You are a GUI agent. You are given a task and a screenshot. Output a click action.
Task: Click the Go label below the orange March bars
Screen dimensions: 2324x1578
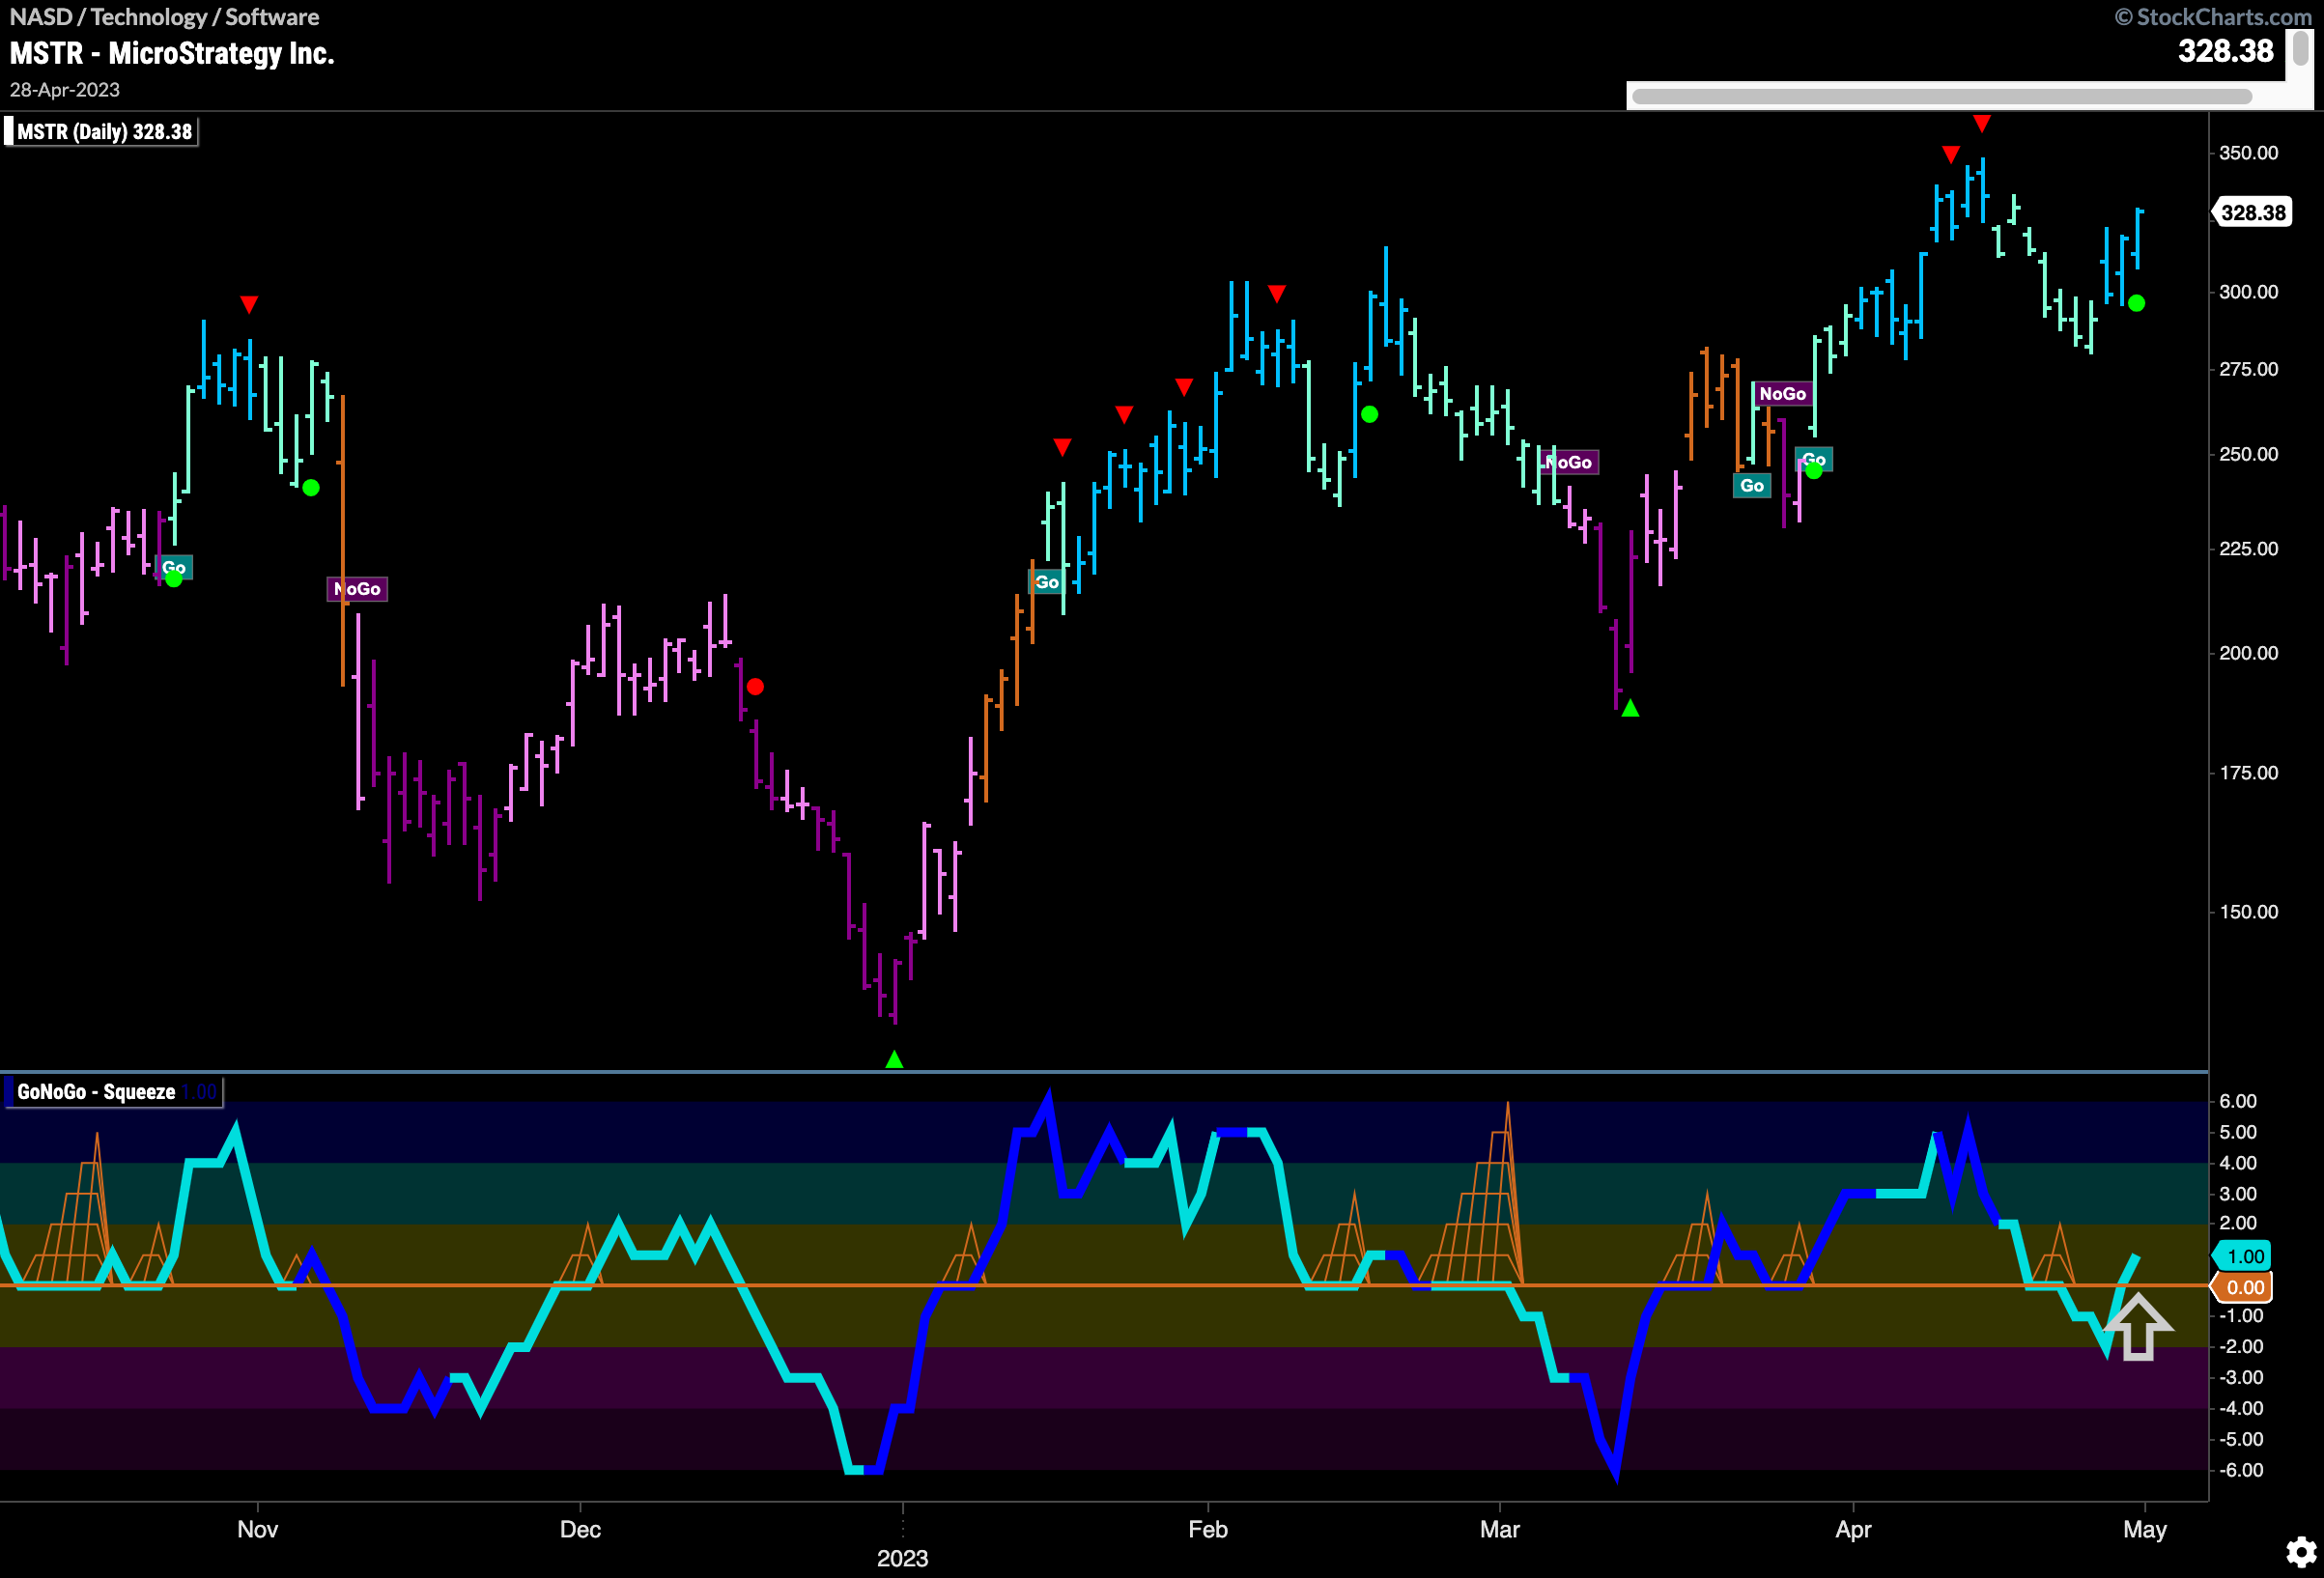click(x=1752, y=486)
